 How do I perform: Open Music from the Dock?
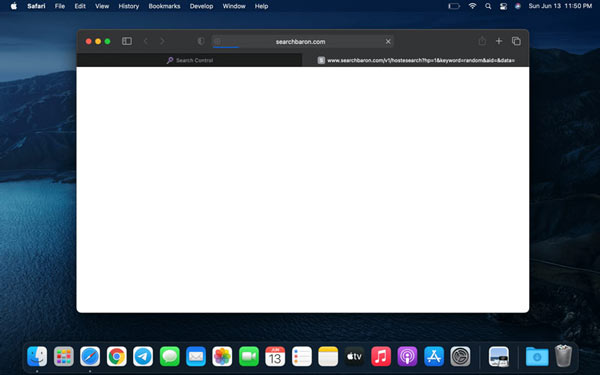[x=381, y=356]
